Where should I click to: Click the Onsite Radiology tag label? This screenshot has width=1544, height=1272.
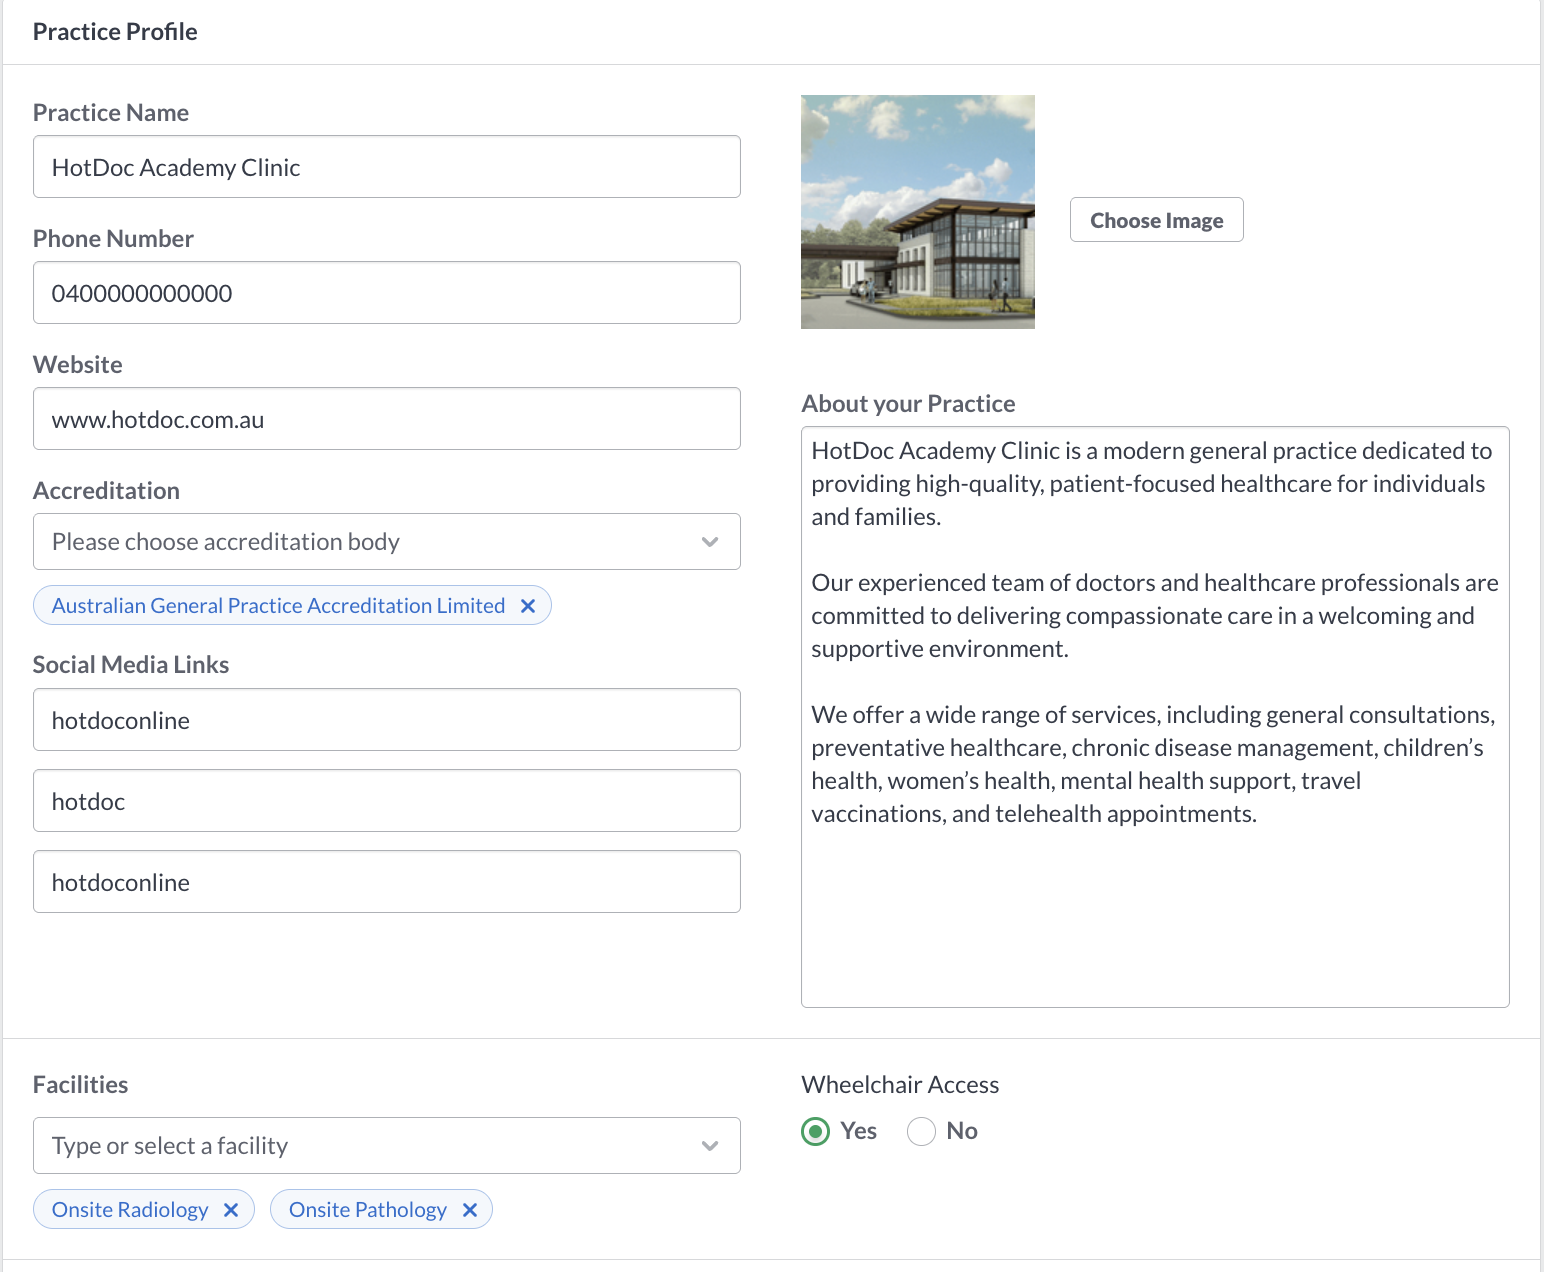coord(130,1210)
